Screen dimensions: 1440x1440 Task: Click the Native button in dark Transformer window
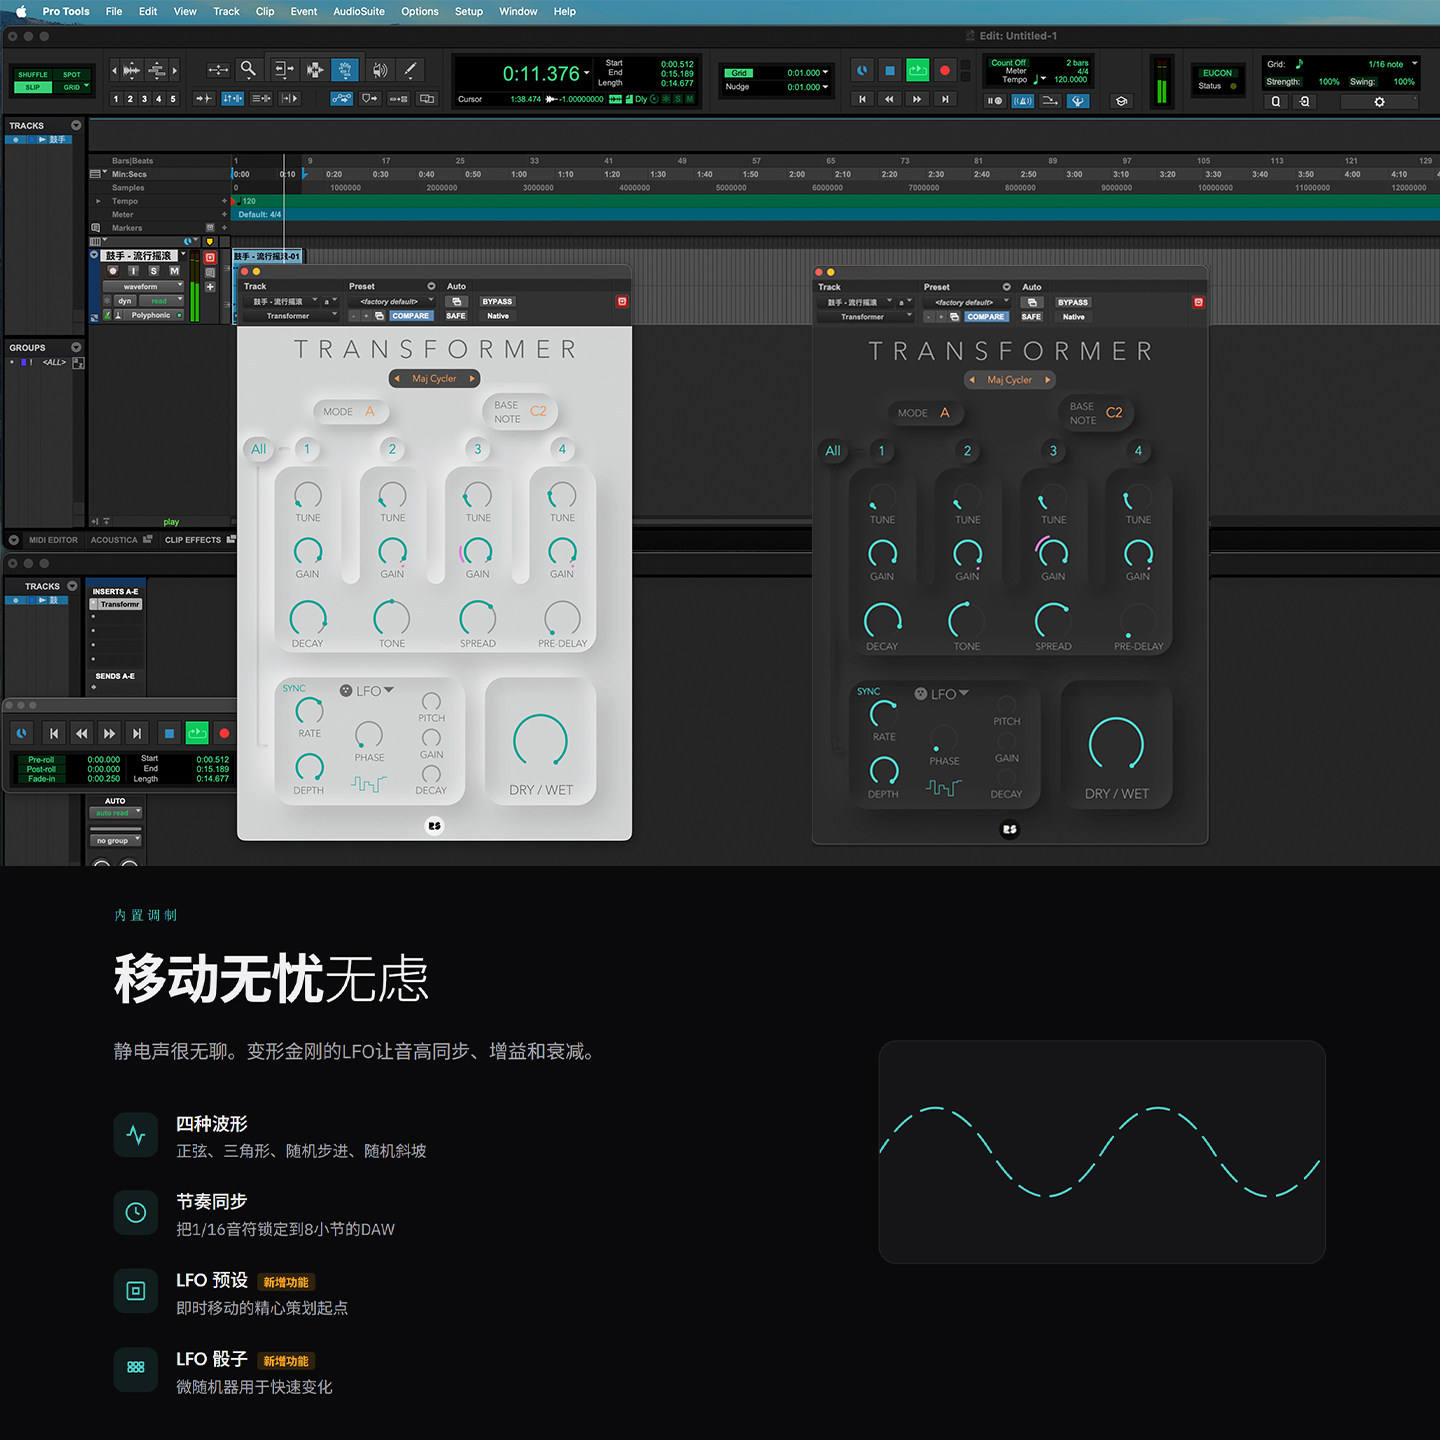(x=1073, y=317)
